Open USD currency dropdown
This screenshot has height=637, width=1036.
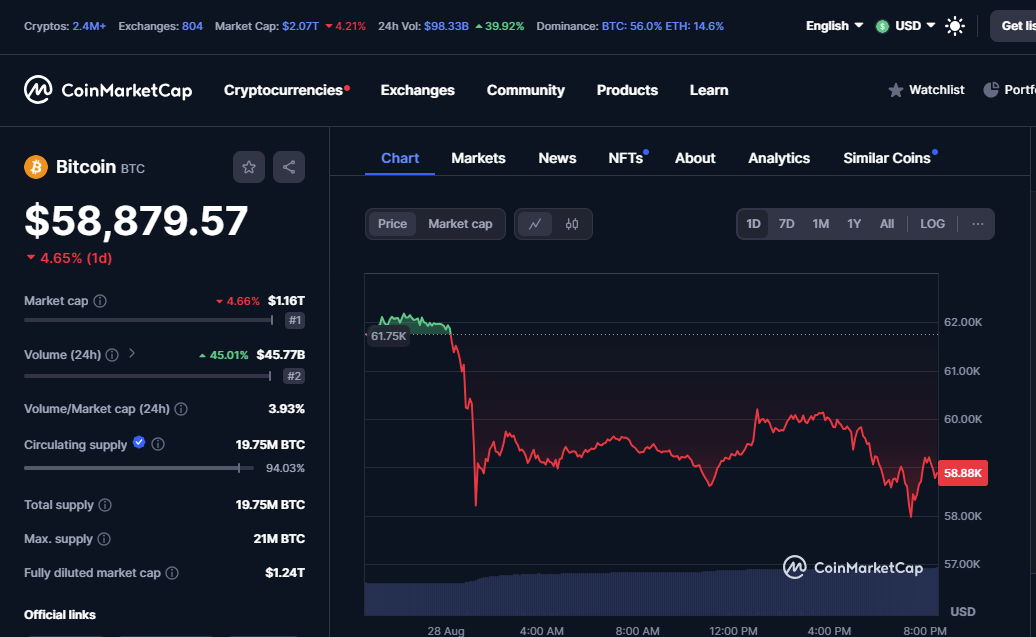tap(906, 26)
